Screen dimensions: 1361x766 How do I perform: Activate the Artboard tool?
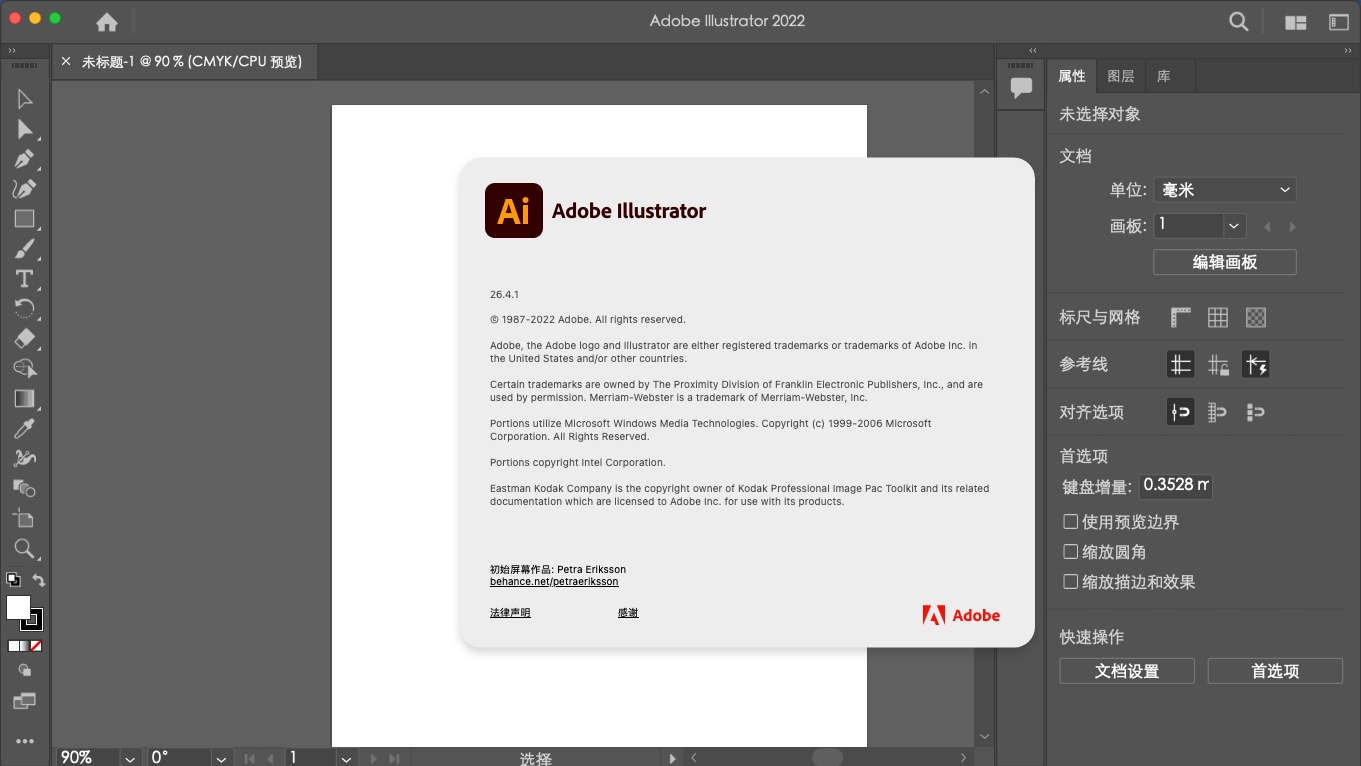(x=25, y=518)
